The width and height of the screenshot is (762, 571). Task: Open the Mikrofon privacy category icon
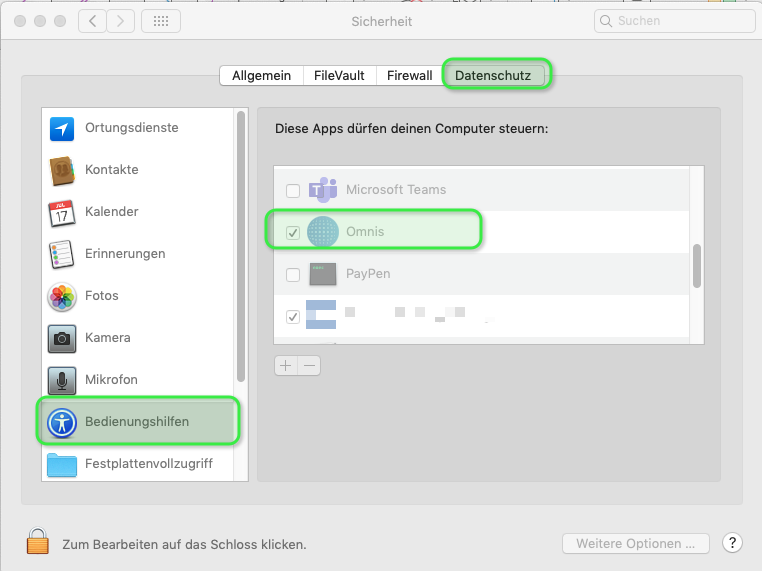(x=62, y=381)
